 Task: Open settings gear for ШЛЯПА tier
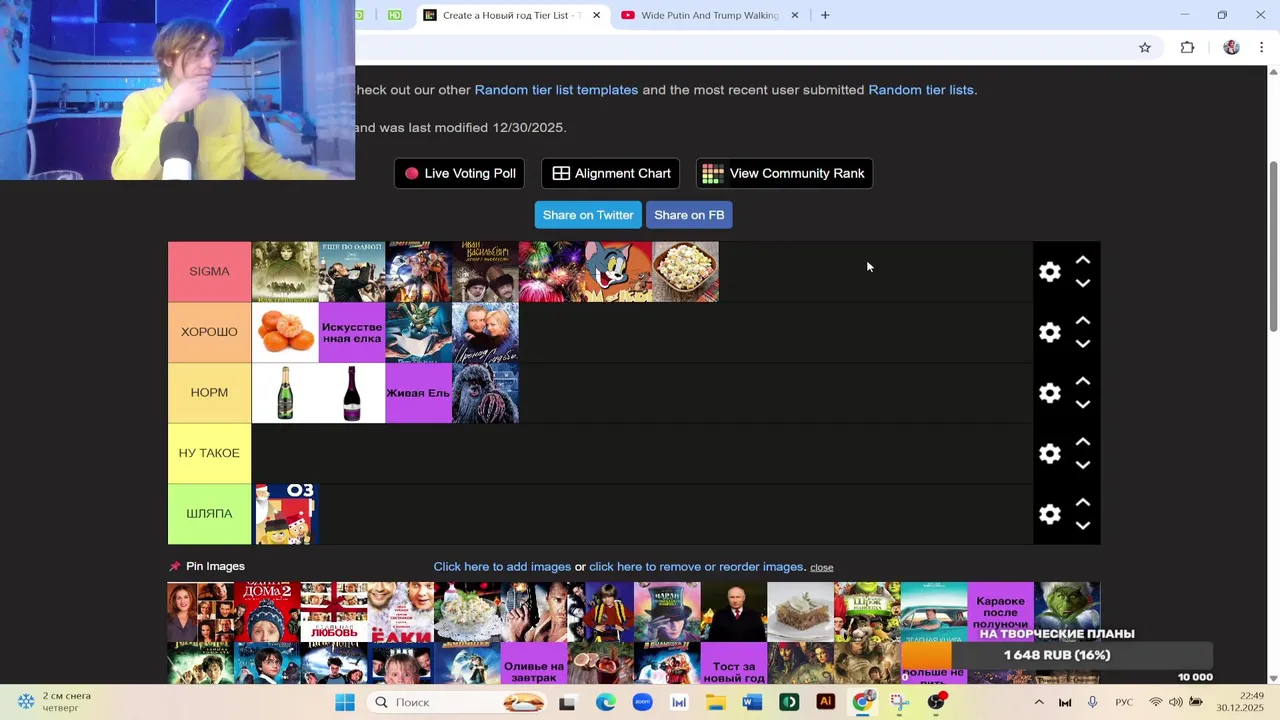1049,514
